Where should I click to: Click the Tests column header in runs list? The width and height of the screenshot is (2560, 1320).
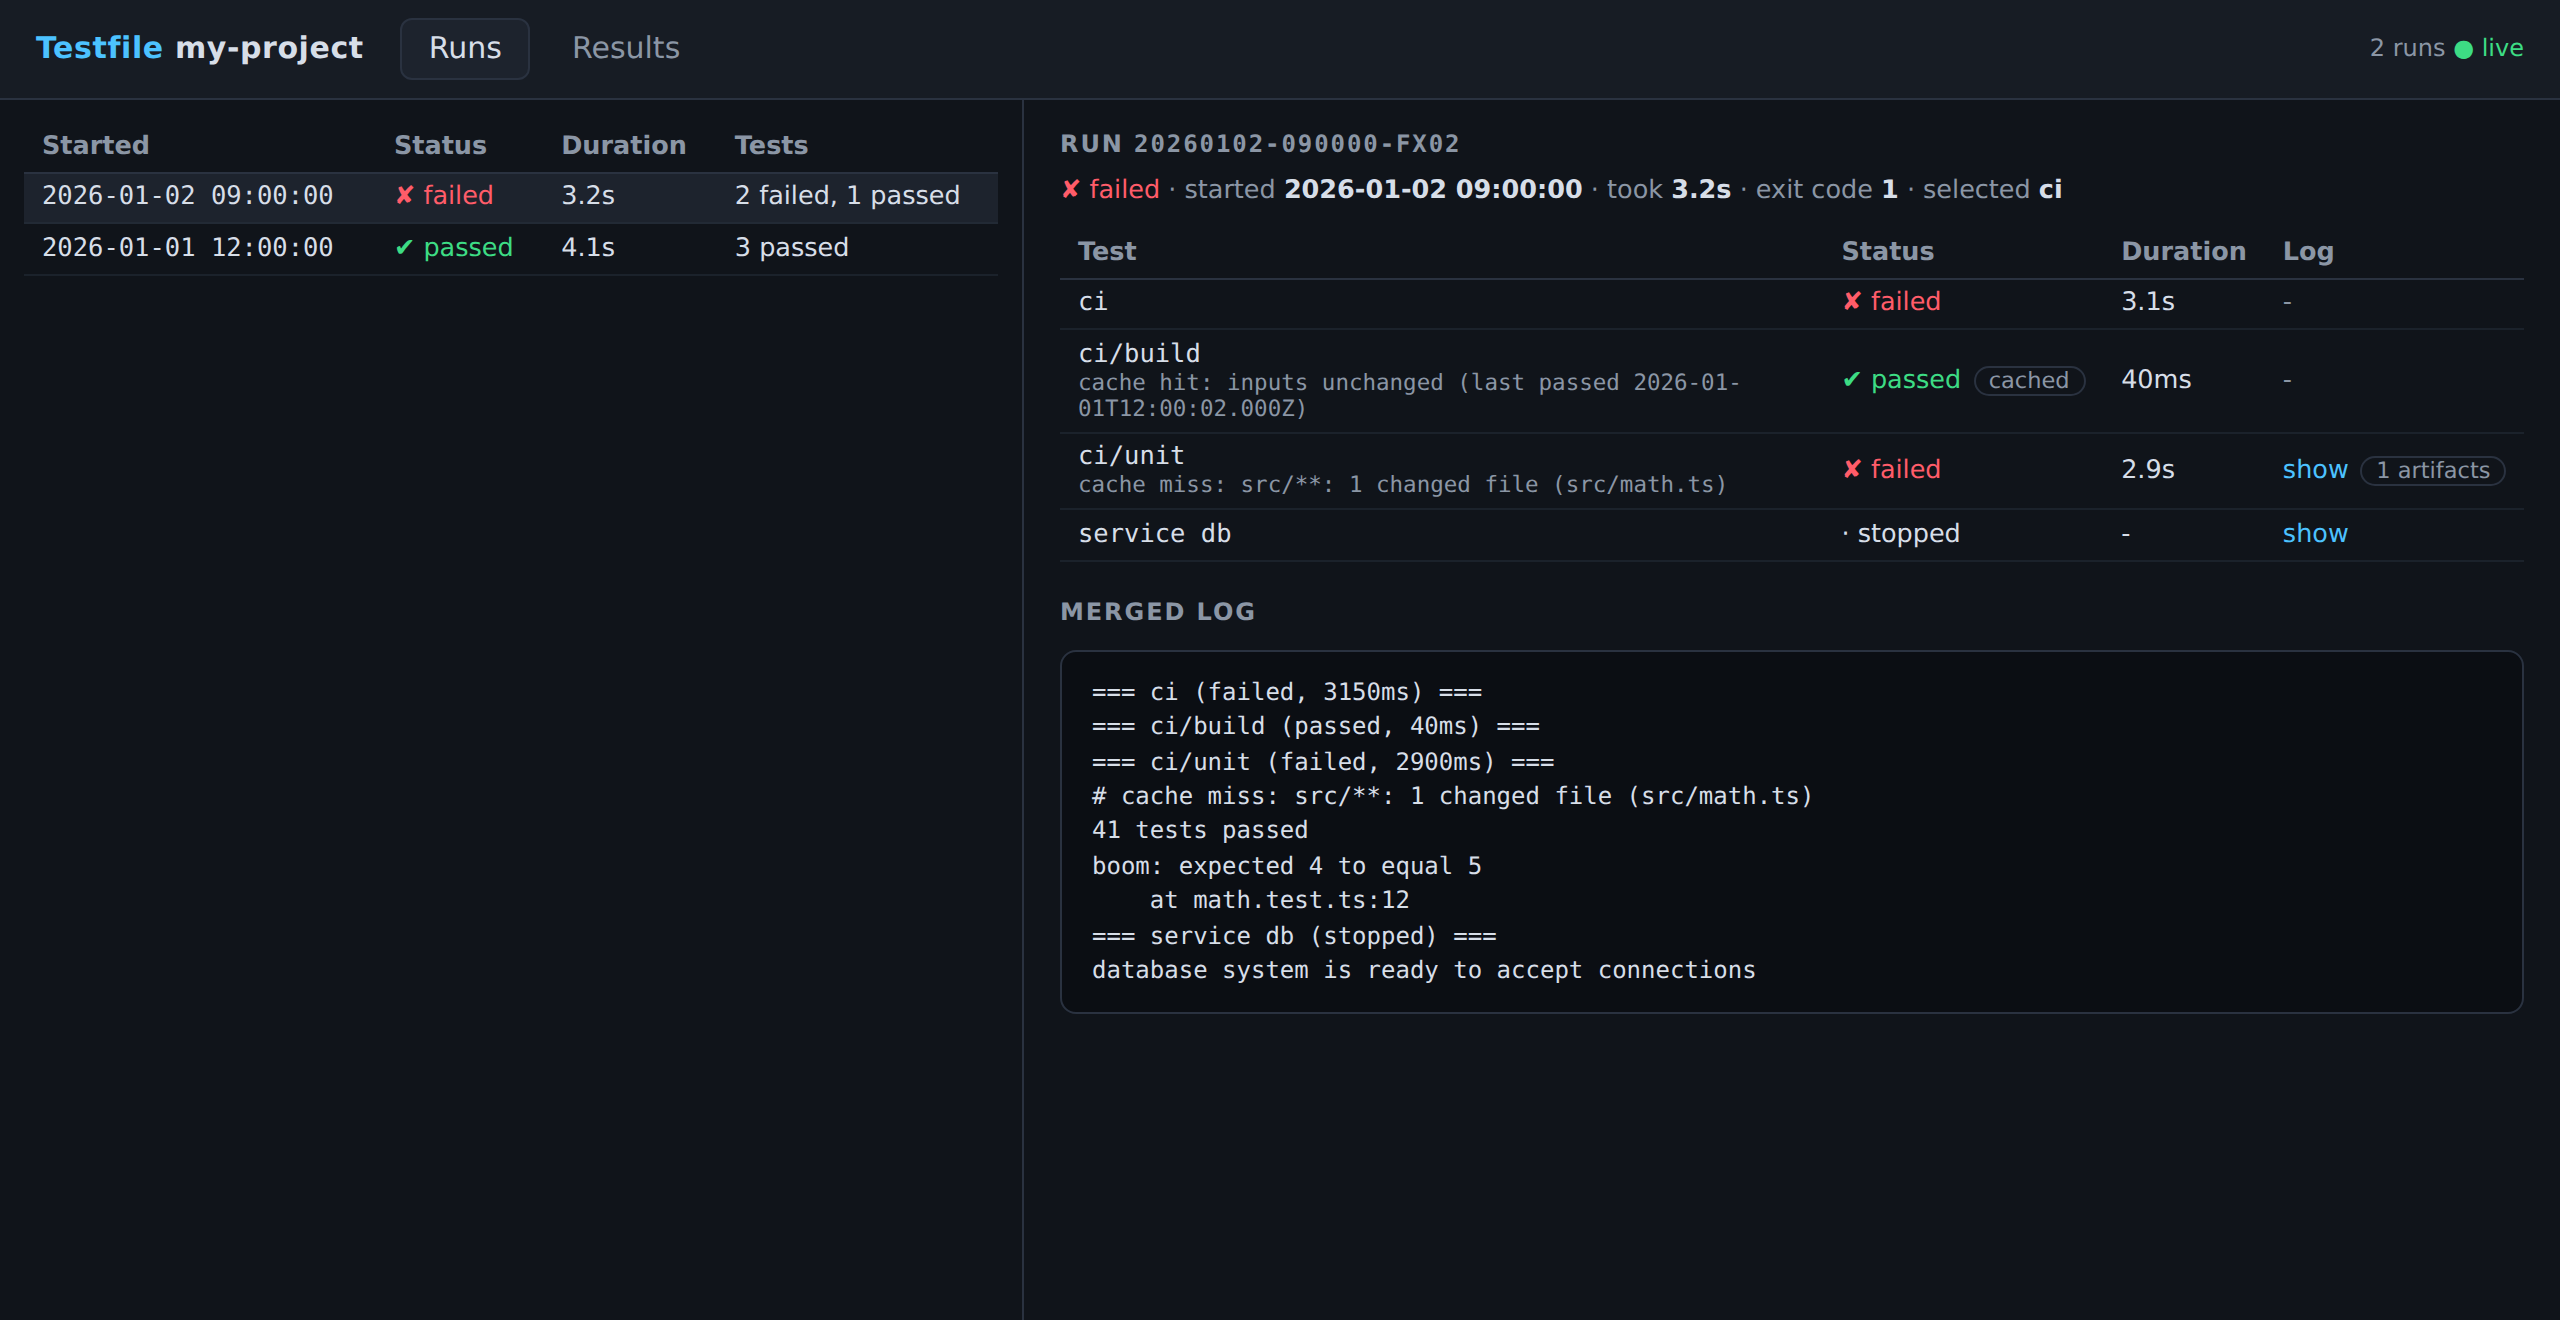(x=771, y=146)
